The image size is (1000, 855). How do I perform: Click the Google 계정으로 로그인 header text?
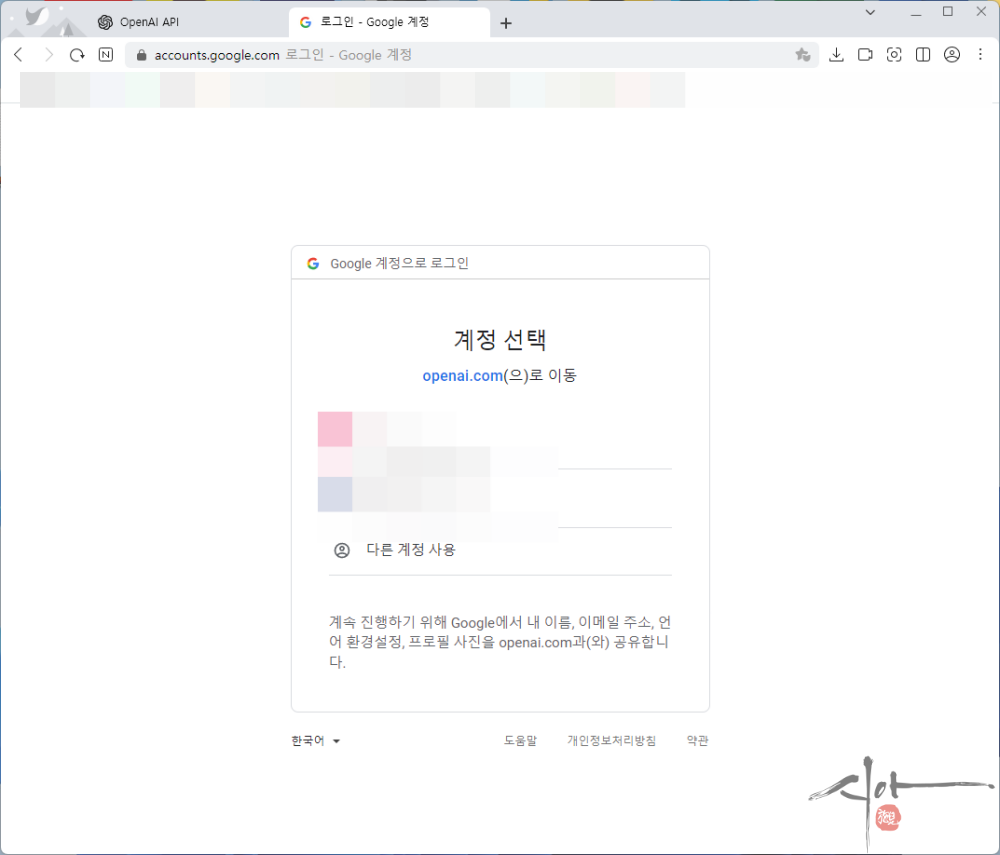(399, 263)
